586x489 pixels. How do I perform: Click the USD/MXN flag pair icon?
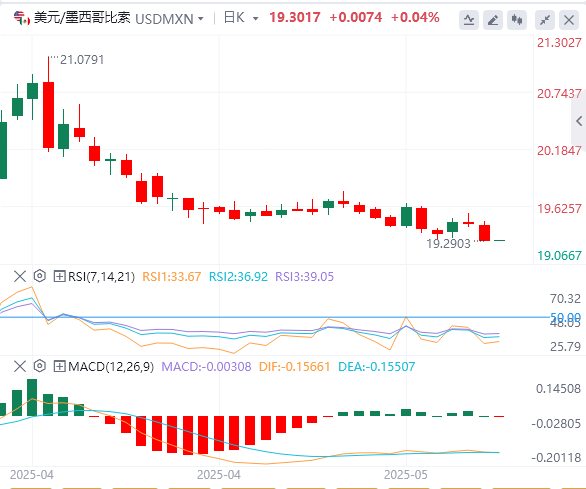[22, 18]
